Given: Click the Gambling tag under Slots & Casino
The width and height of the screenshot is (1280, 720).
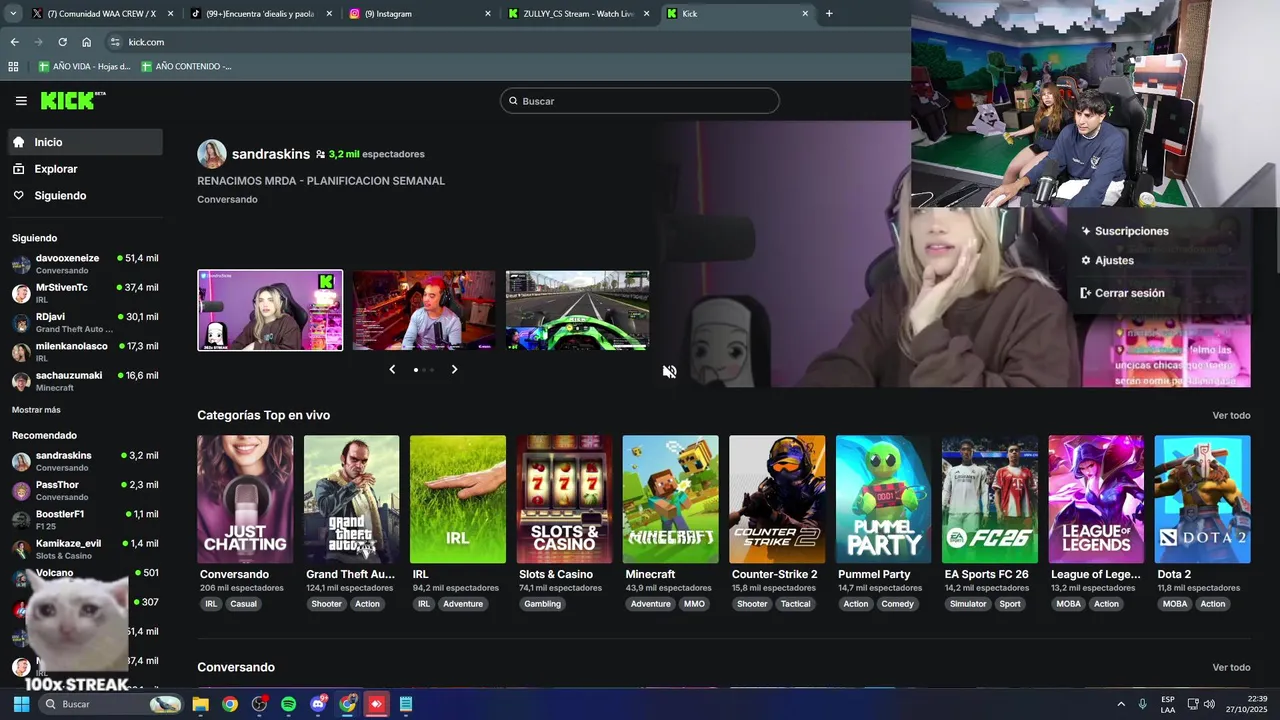Looking at the screenshot, I should pyautogui.click(x=543, y=604).
